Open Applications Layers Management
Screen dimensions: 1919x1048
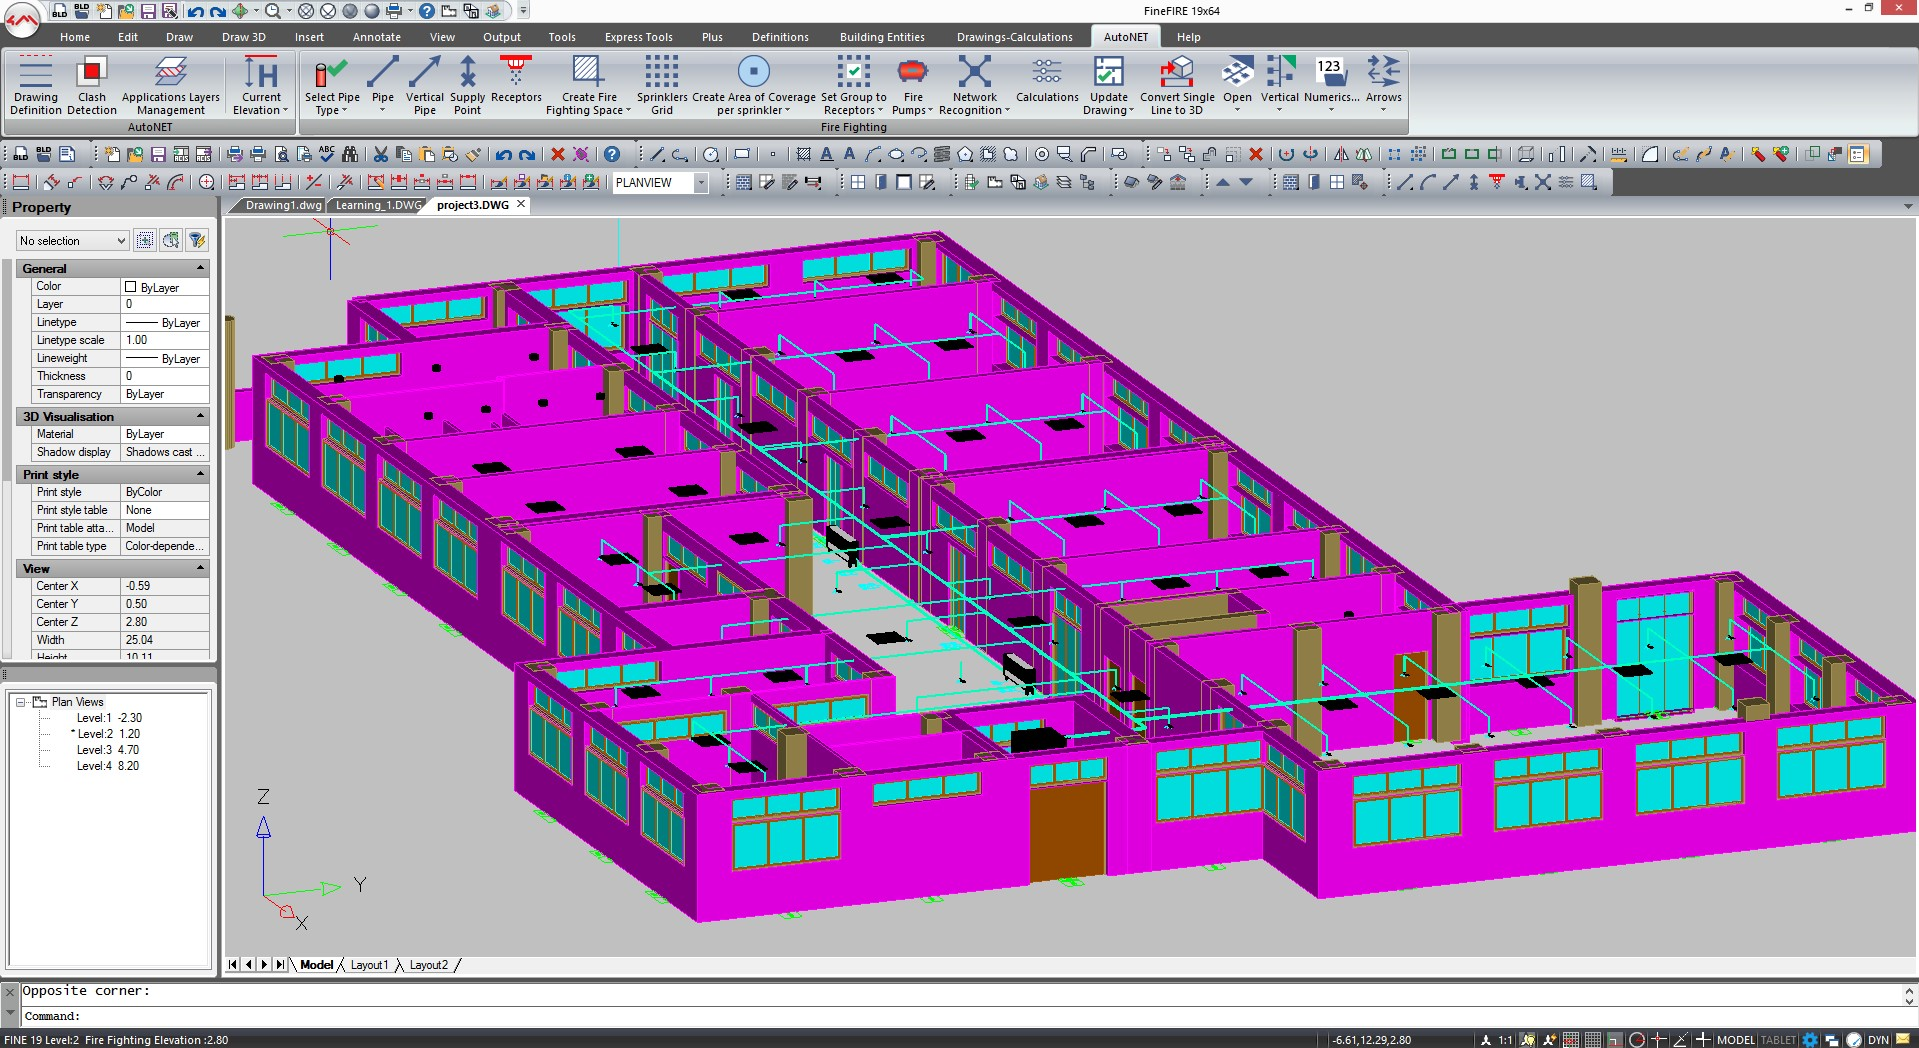coord(171,85)
